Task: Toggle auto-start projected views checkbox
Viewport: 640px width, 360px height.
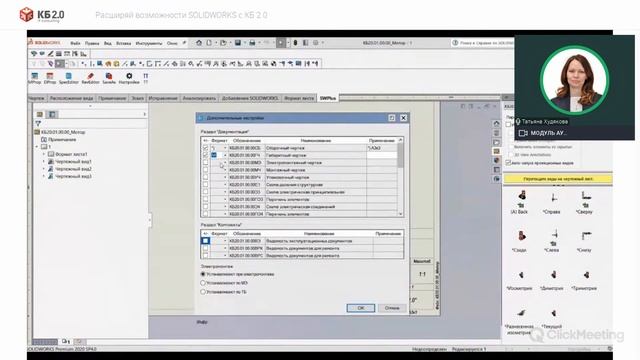Action: pyautogui.click(x=509, y=162)
